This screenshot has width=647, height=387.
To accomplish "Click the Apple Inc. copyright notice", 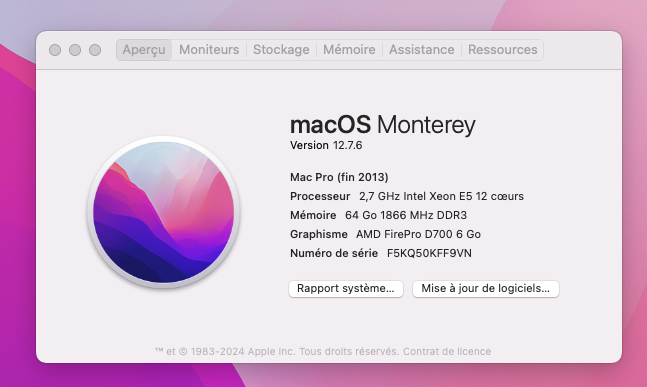I will click(x=276, y=352).
